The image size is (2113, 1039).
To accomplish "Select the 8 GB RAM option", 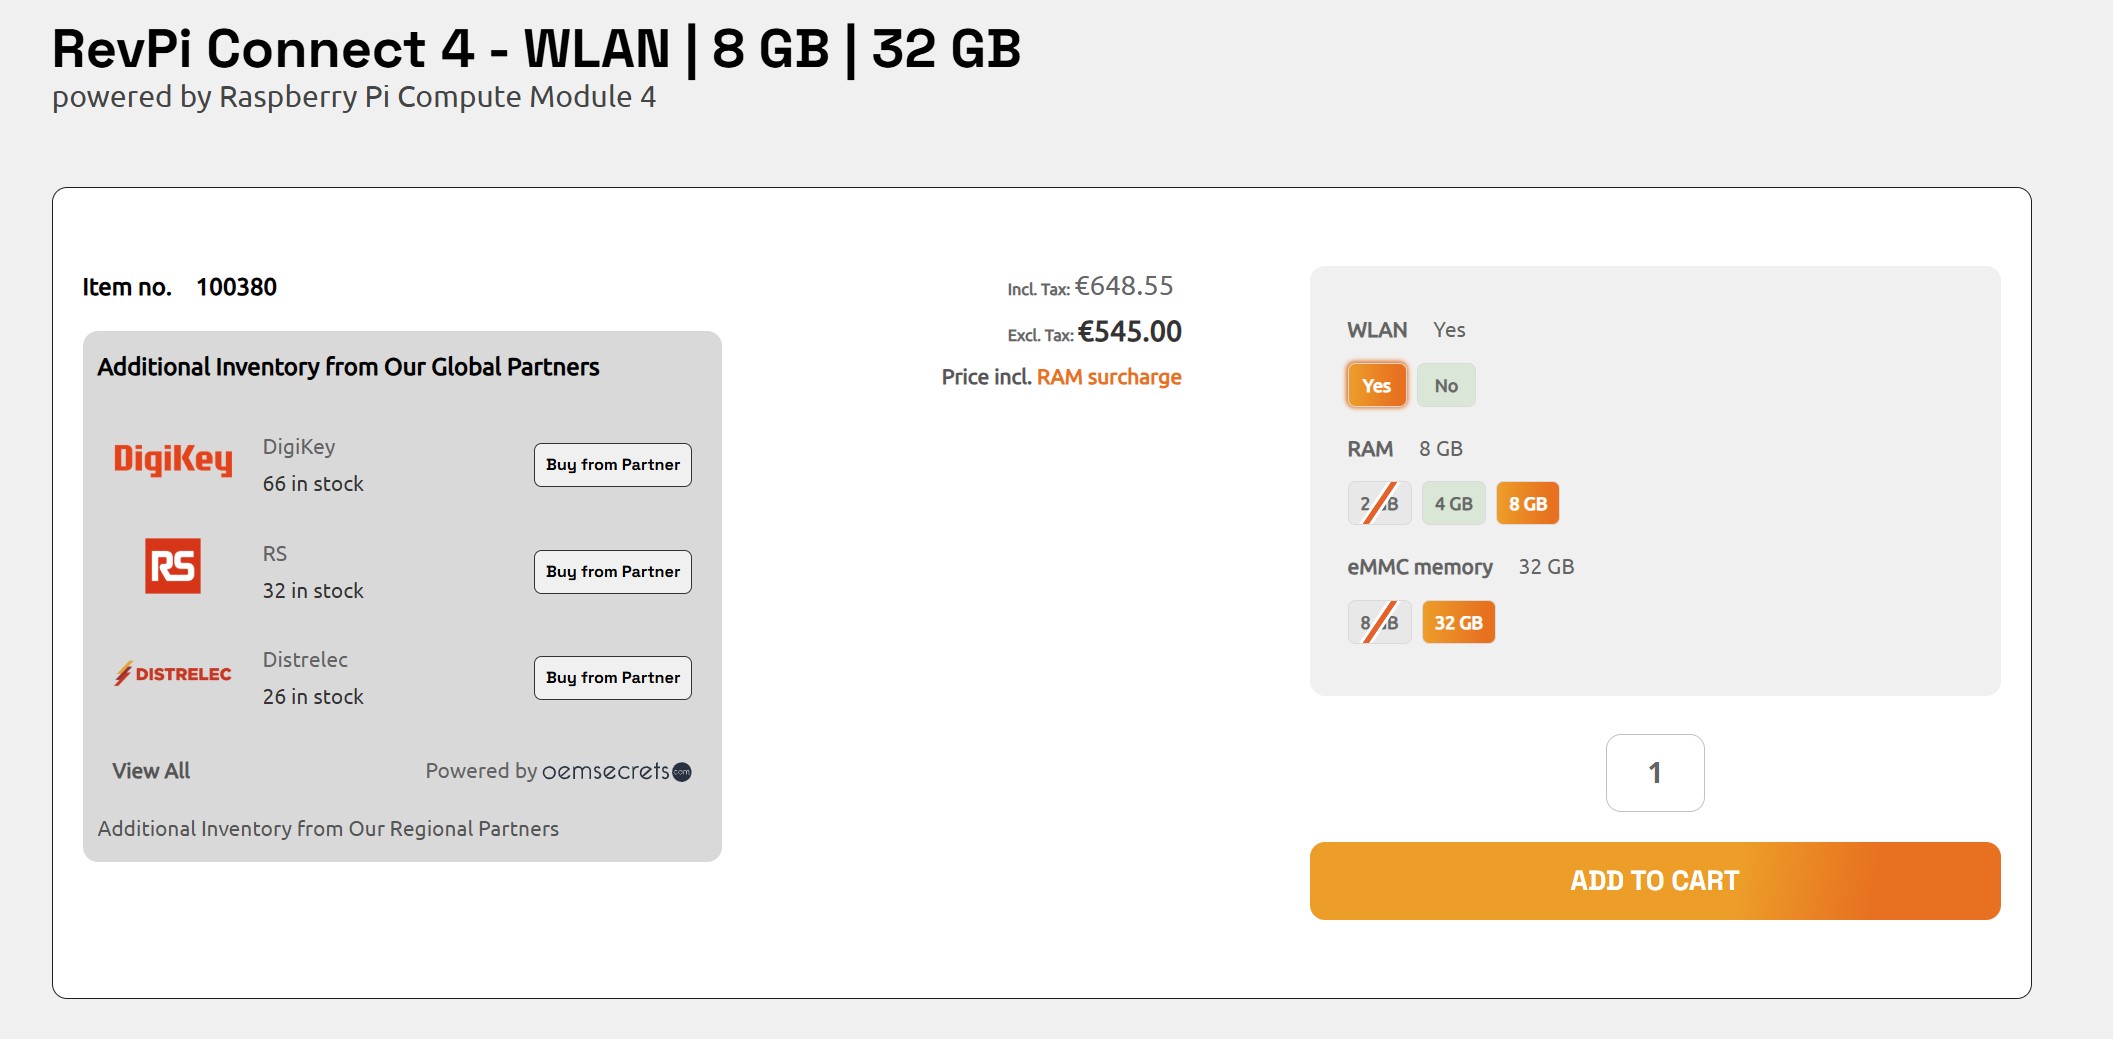I will point(1528,503).
